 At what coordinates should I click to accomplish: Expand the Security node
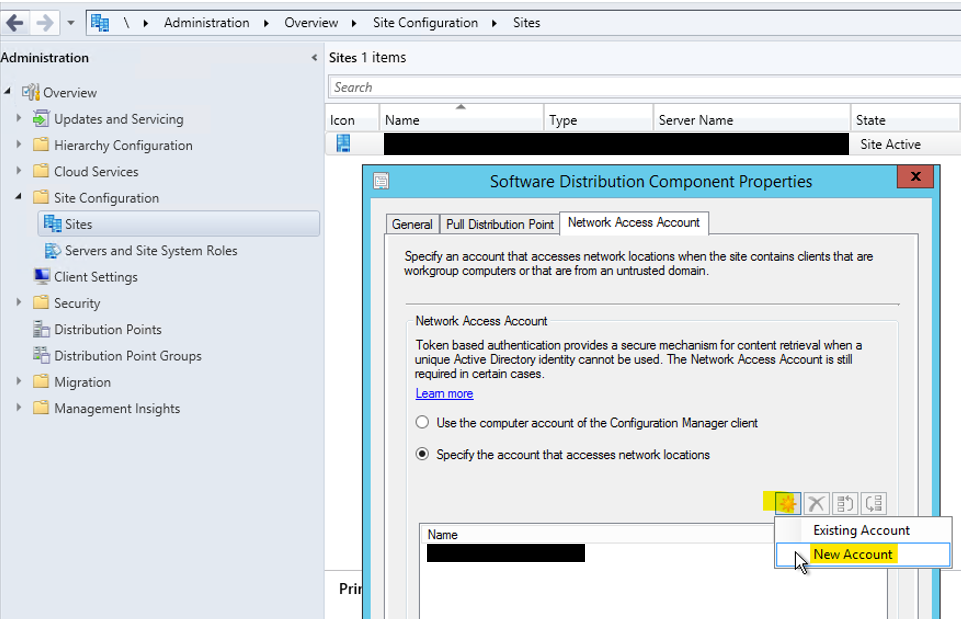[18, 302]
